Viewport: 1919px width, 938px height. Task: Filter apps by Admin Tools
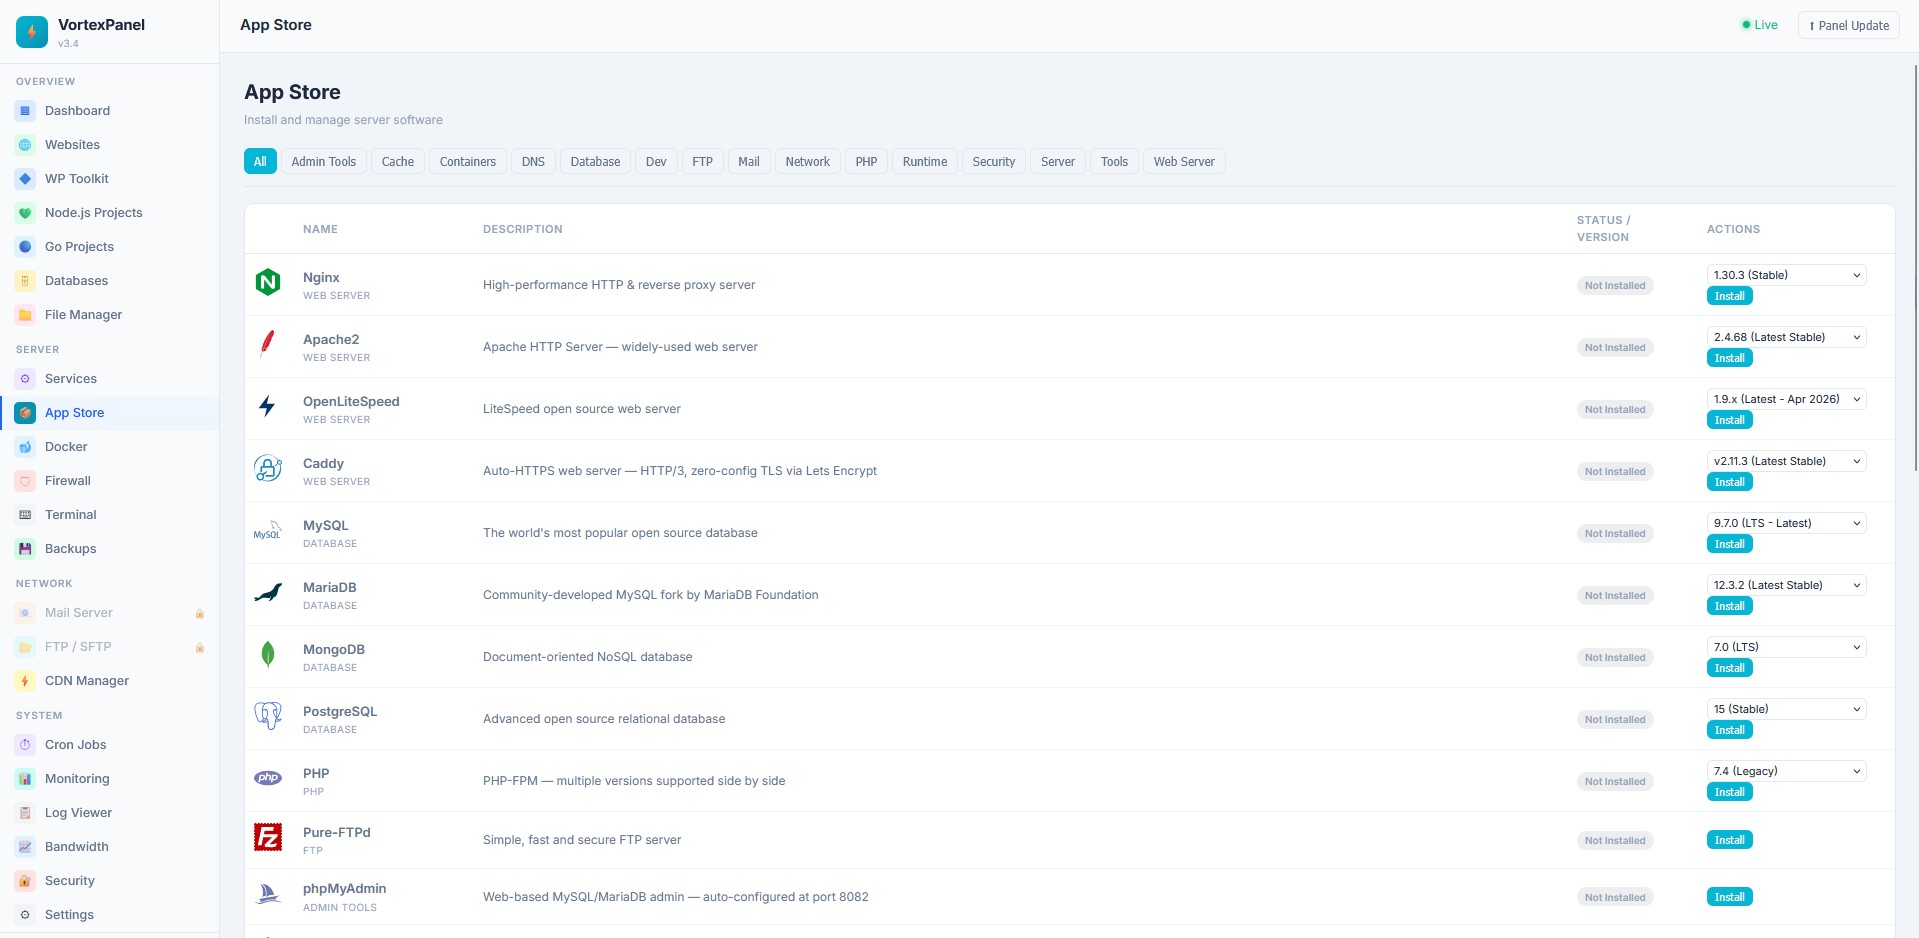[x=324, y=162]
